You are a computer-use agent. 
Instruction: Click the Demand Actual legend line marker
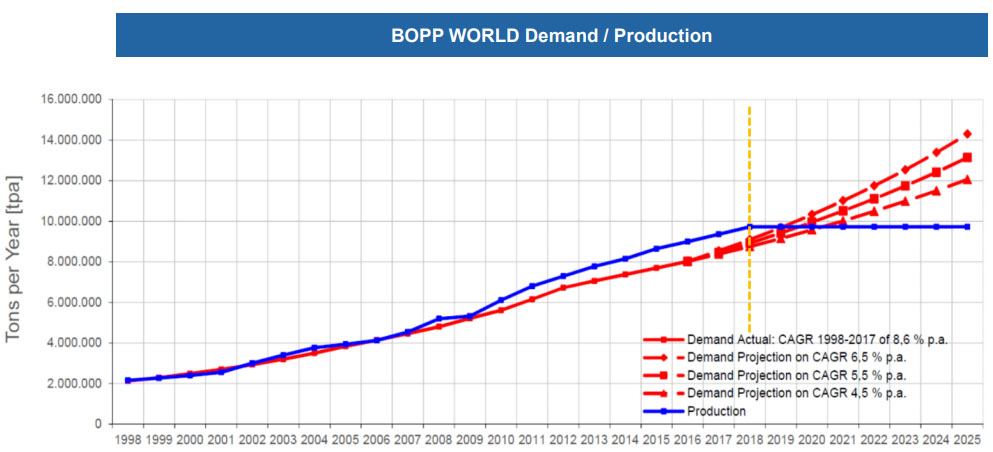point(662,340)
